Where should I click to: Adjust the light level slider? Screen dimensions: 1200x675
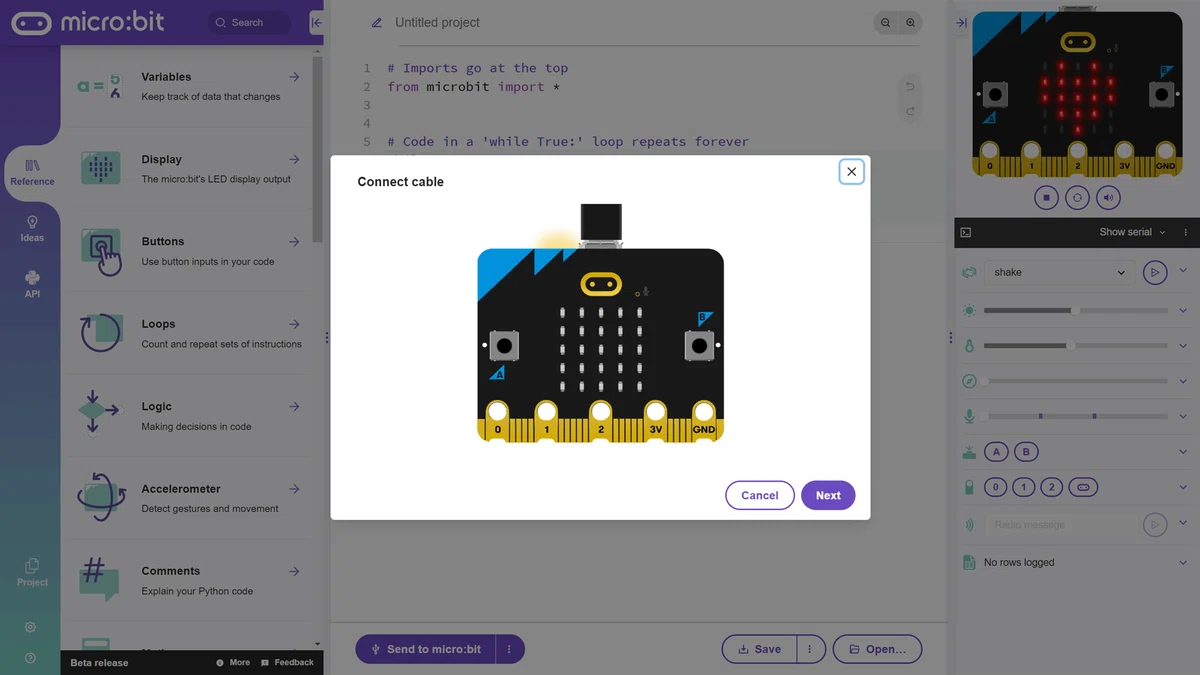[x=1075, y=311]
